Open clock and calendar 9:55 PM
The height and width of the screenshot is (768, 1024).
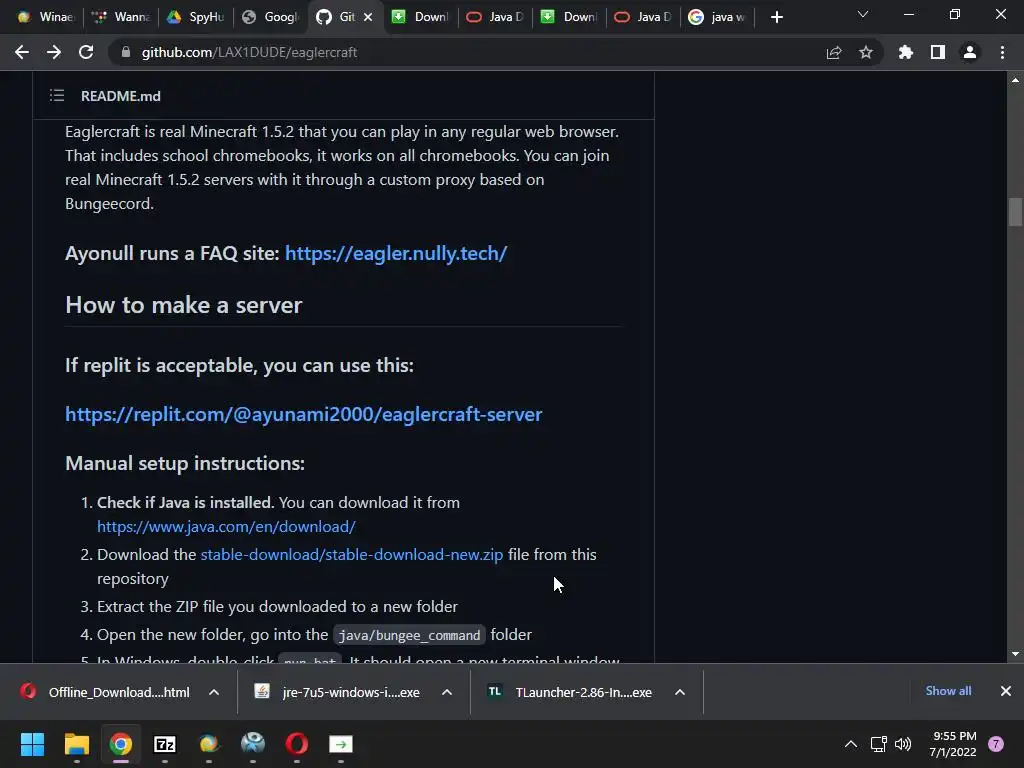pos(953,744)
